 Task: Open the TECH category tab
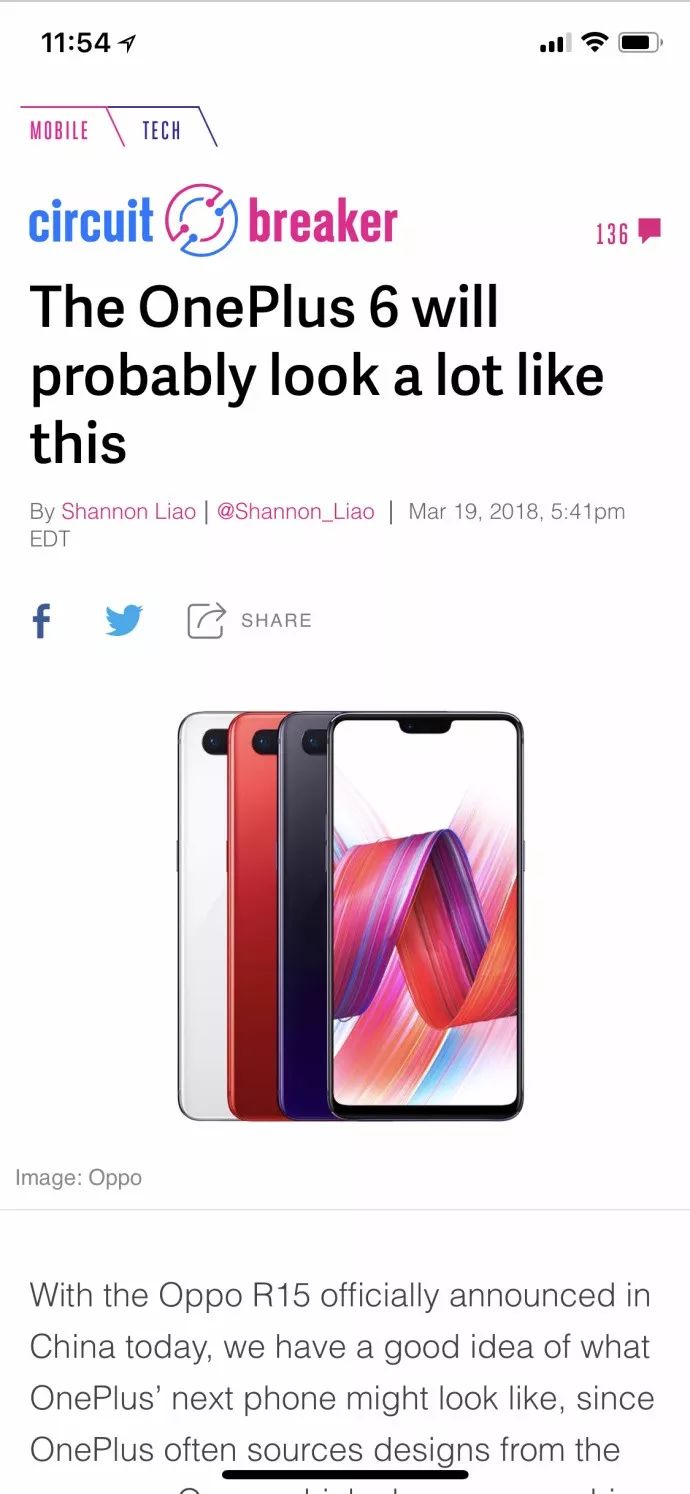click(161, 130)
